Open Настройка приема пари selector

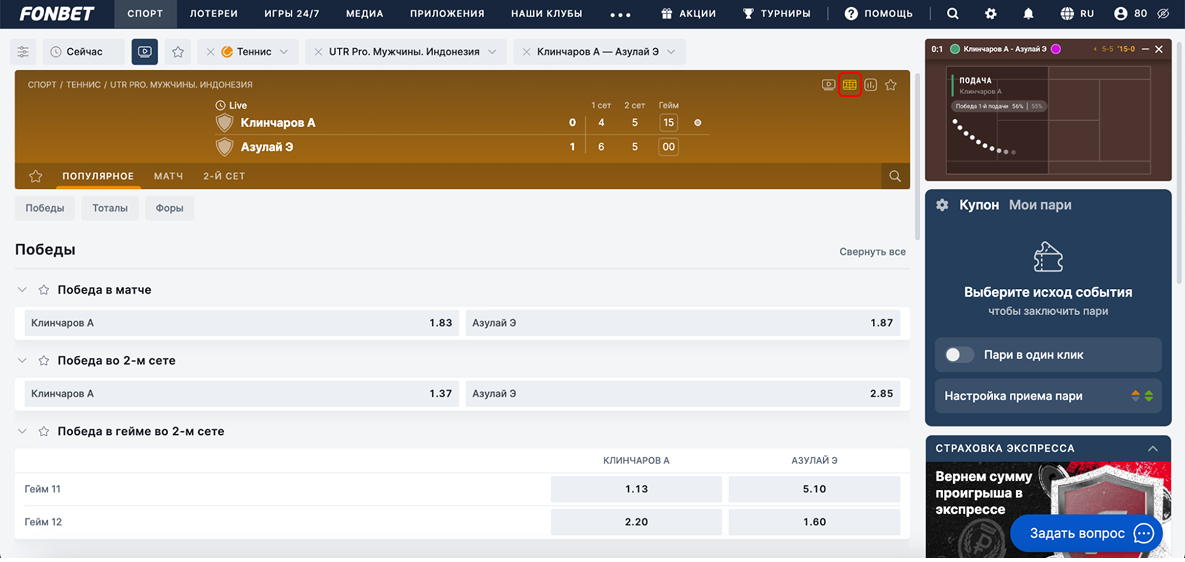(x=1047, y=396)
